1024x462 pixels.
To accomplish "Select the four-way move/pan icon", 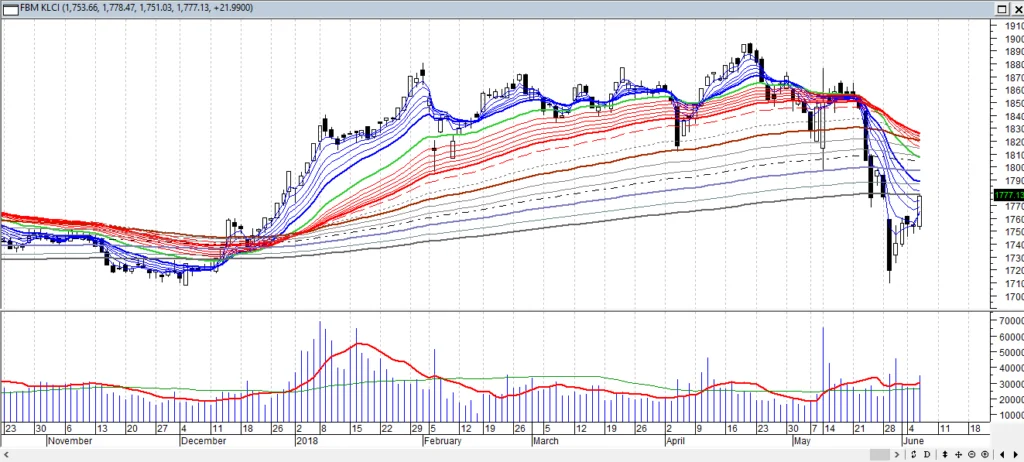I will pos(958,454).
